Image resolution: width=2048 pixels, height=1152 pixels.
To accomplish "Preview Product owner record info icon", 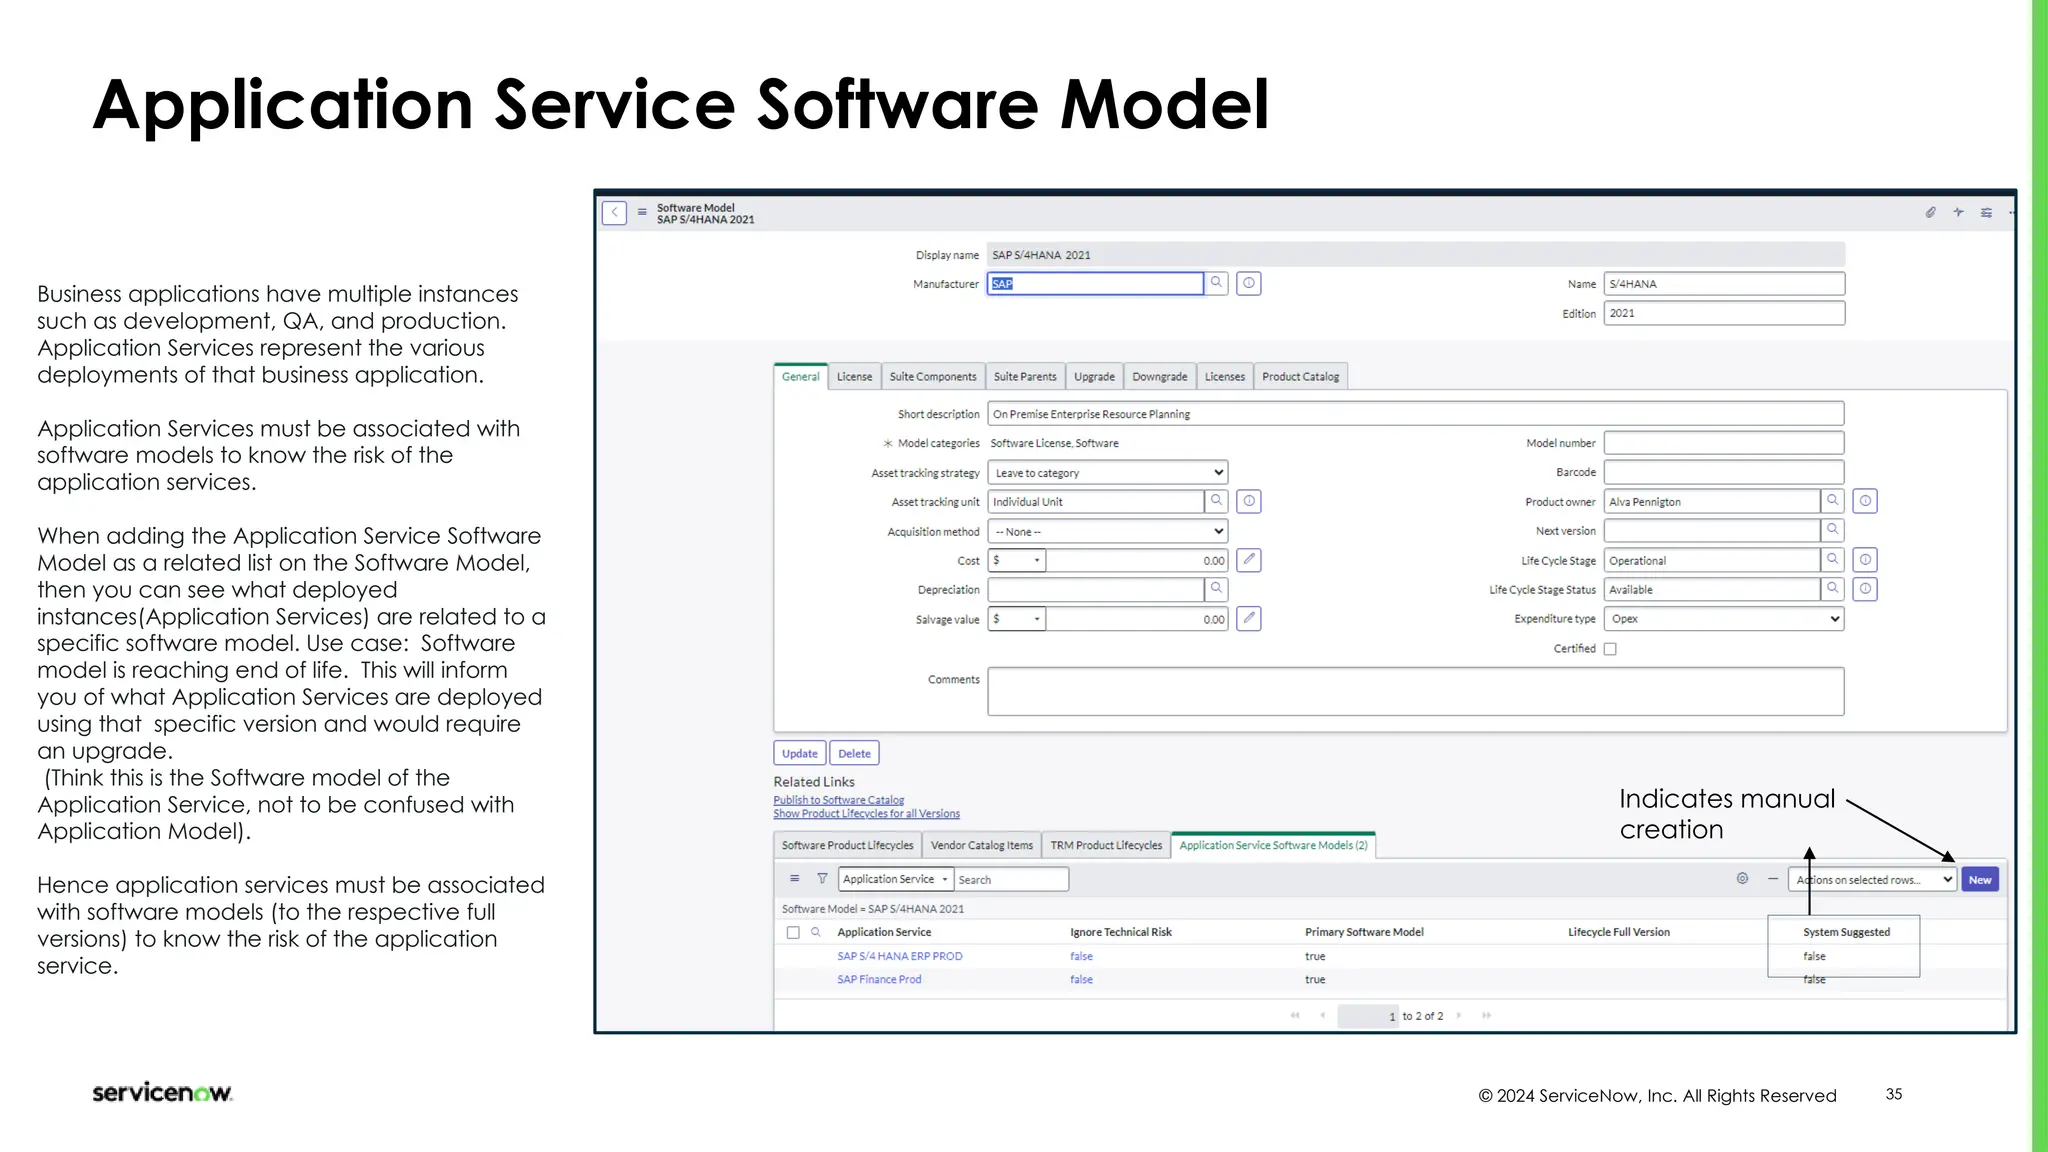I will 1865,501.
